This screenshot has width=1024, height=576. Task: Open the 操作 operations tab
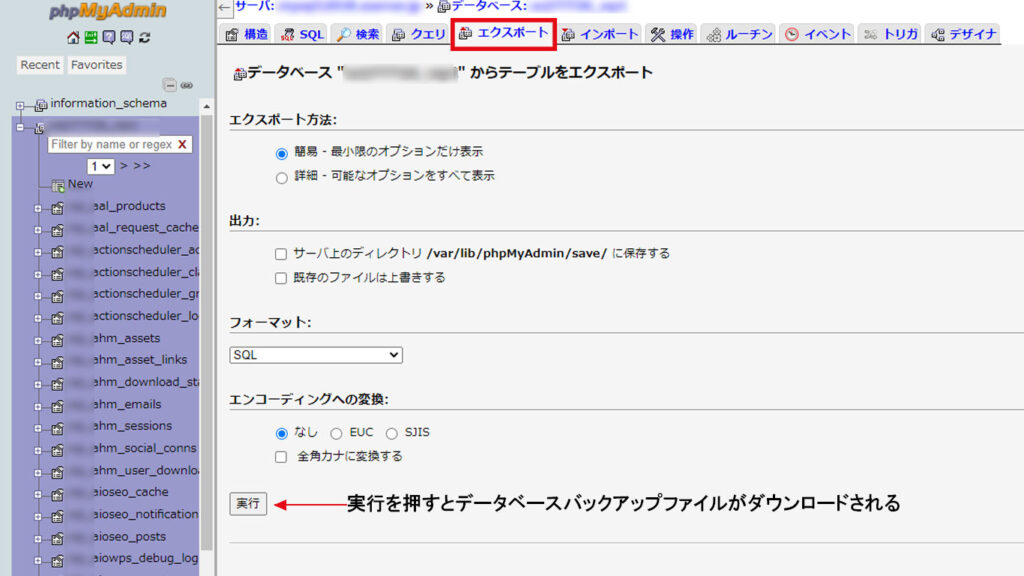[672, 34]
